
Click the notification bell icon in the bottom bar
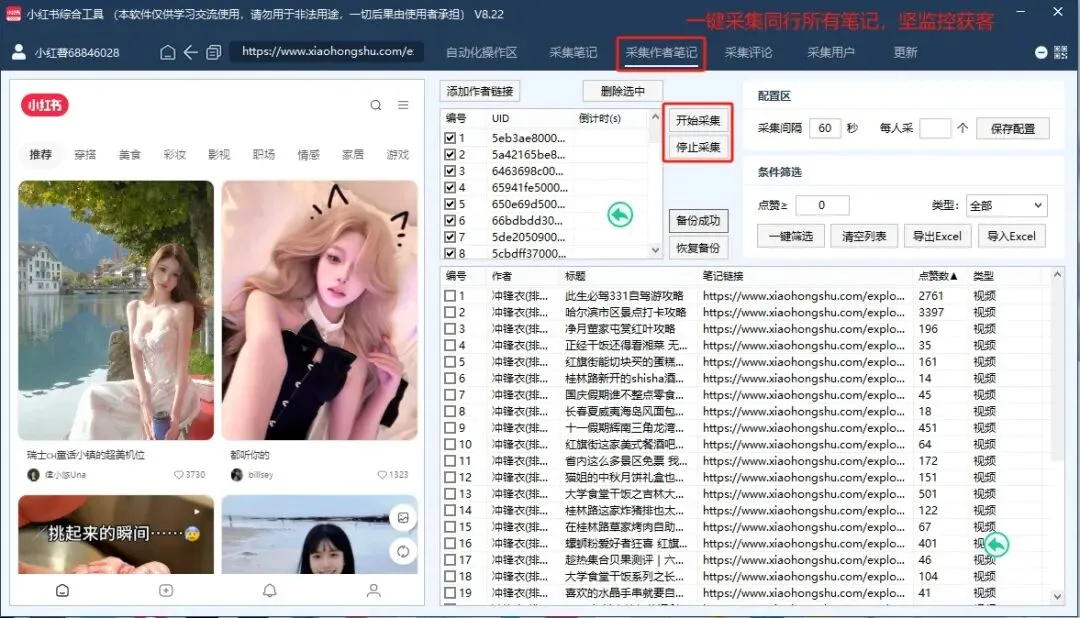269,591
